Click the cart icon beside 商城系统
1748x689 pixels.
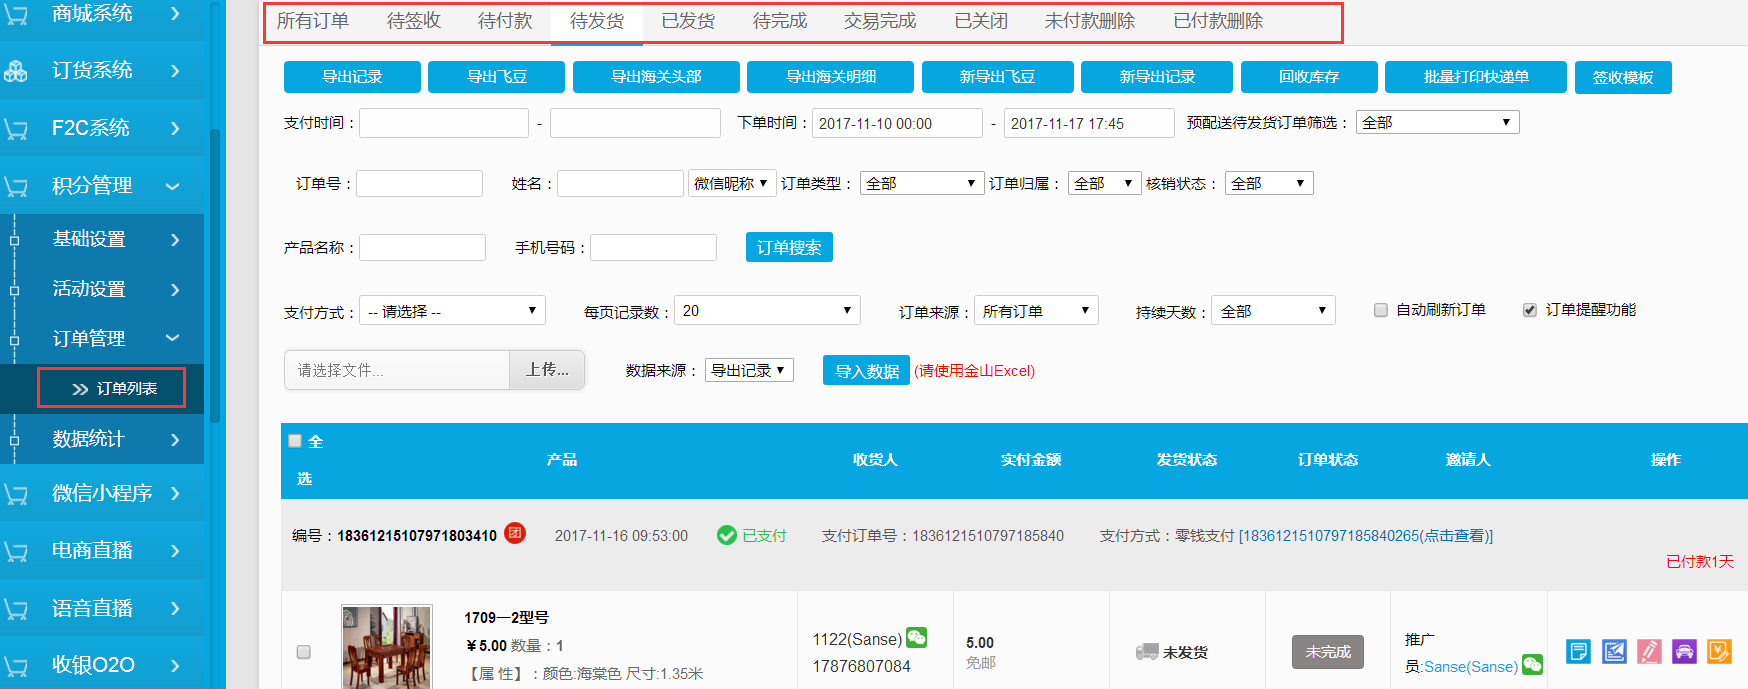[x=16, y=14]
